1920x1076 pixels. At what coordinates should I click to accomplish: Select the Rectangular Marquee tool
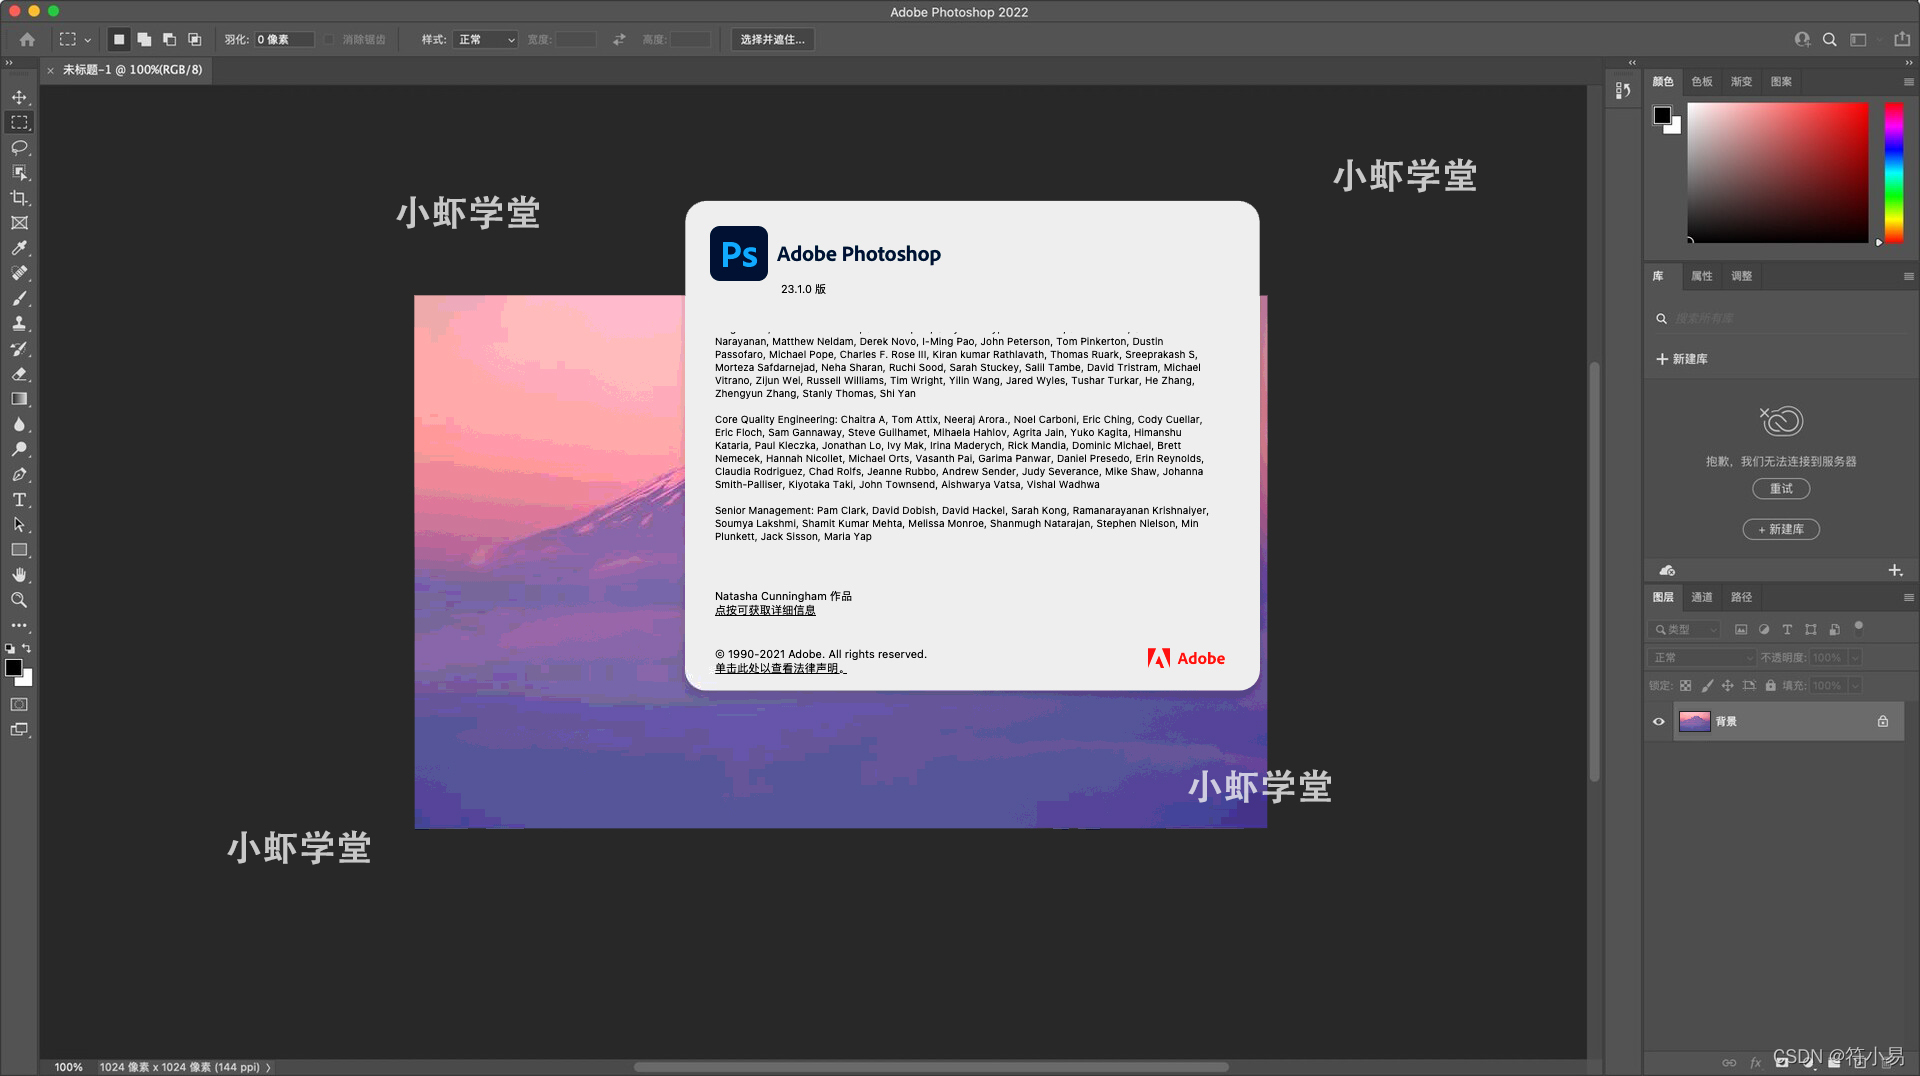click(x=19, y=122)
